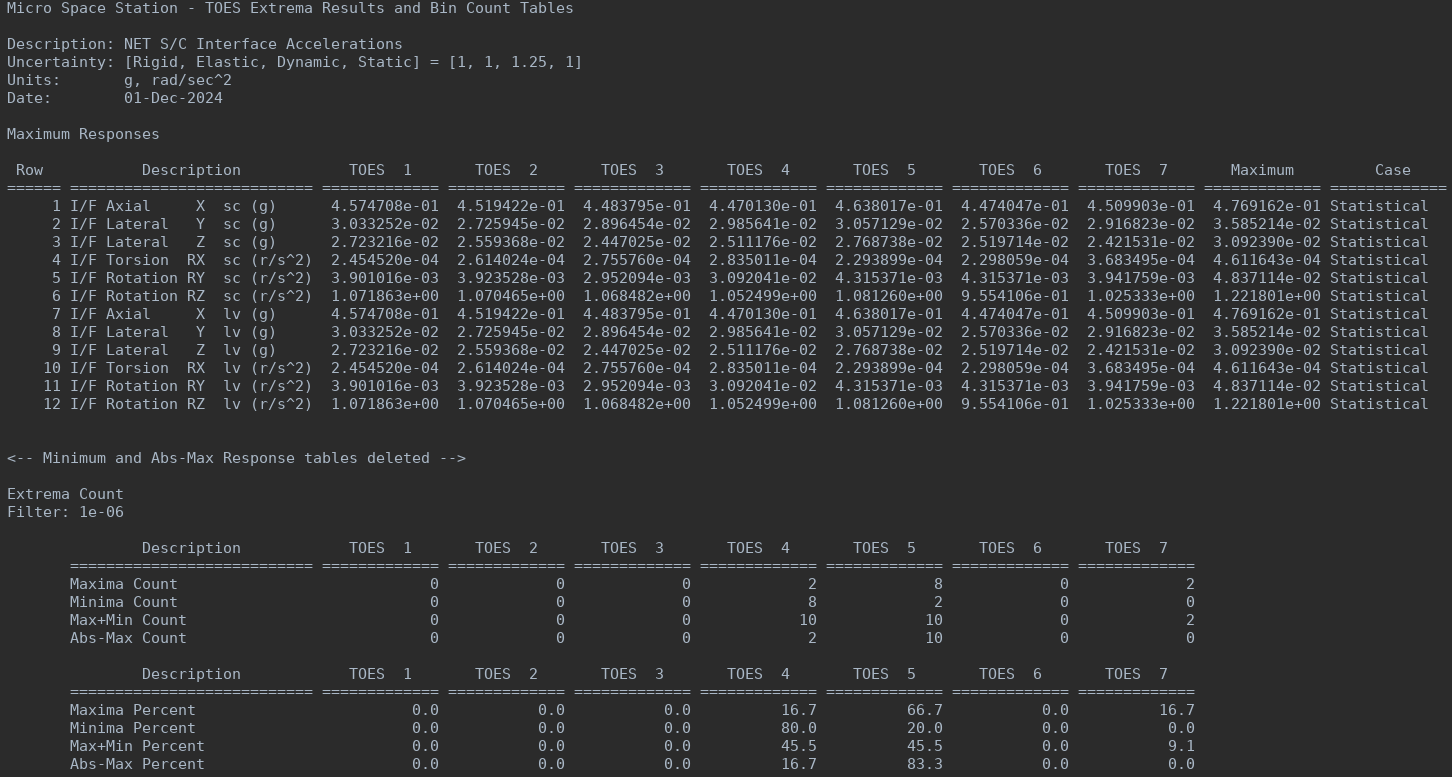Click row 8 description 'I/F Lateral Y lv (g)'
The width and height of the screenshot is (1452, 777).
[x=173, y=332]
